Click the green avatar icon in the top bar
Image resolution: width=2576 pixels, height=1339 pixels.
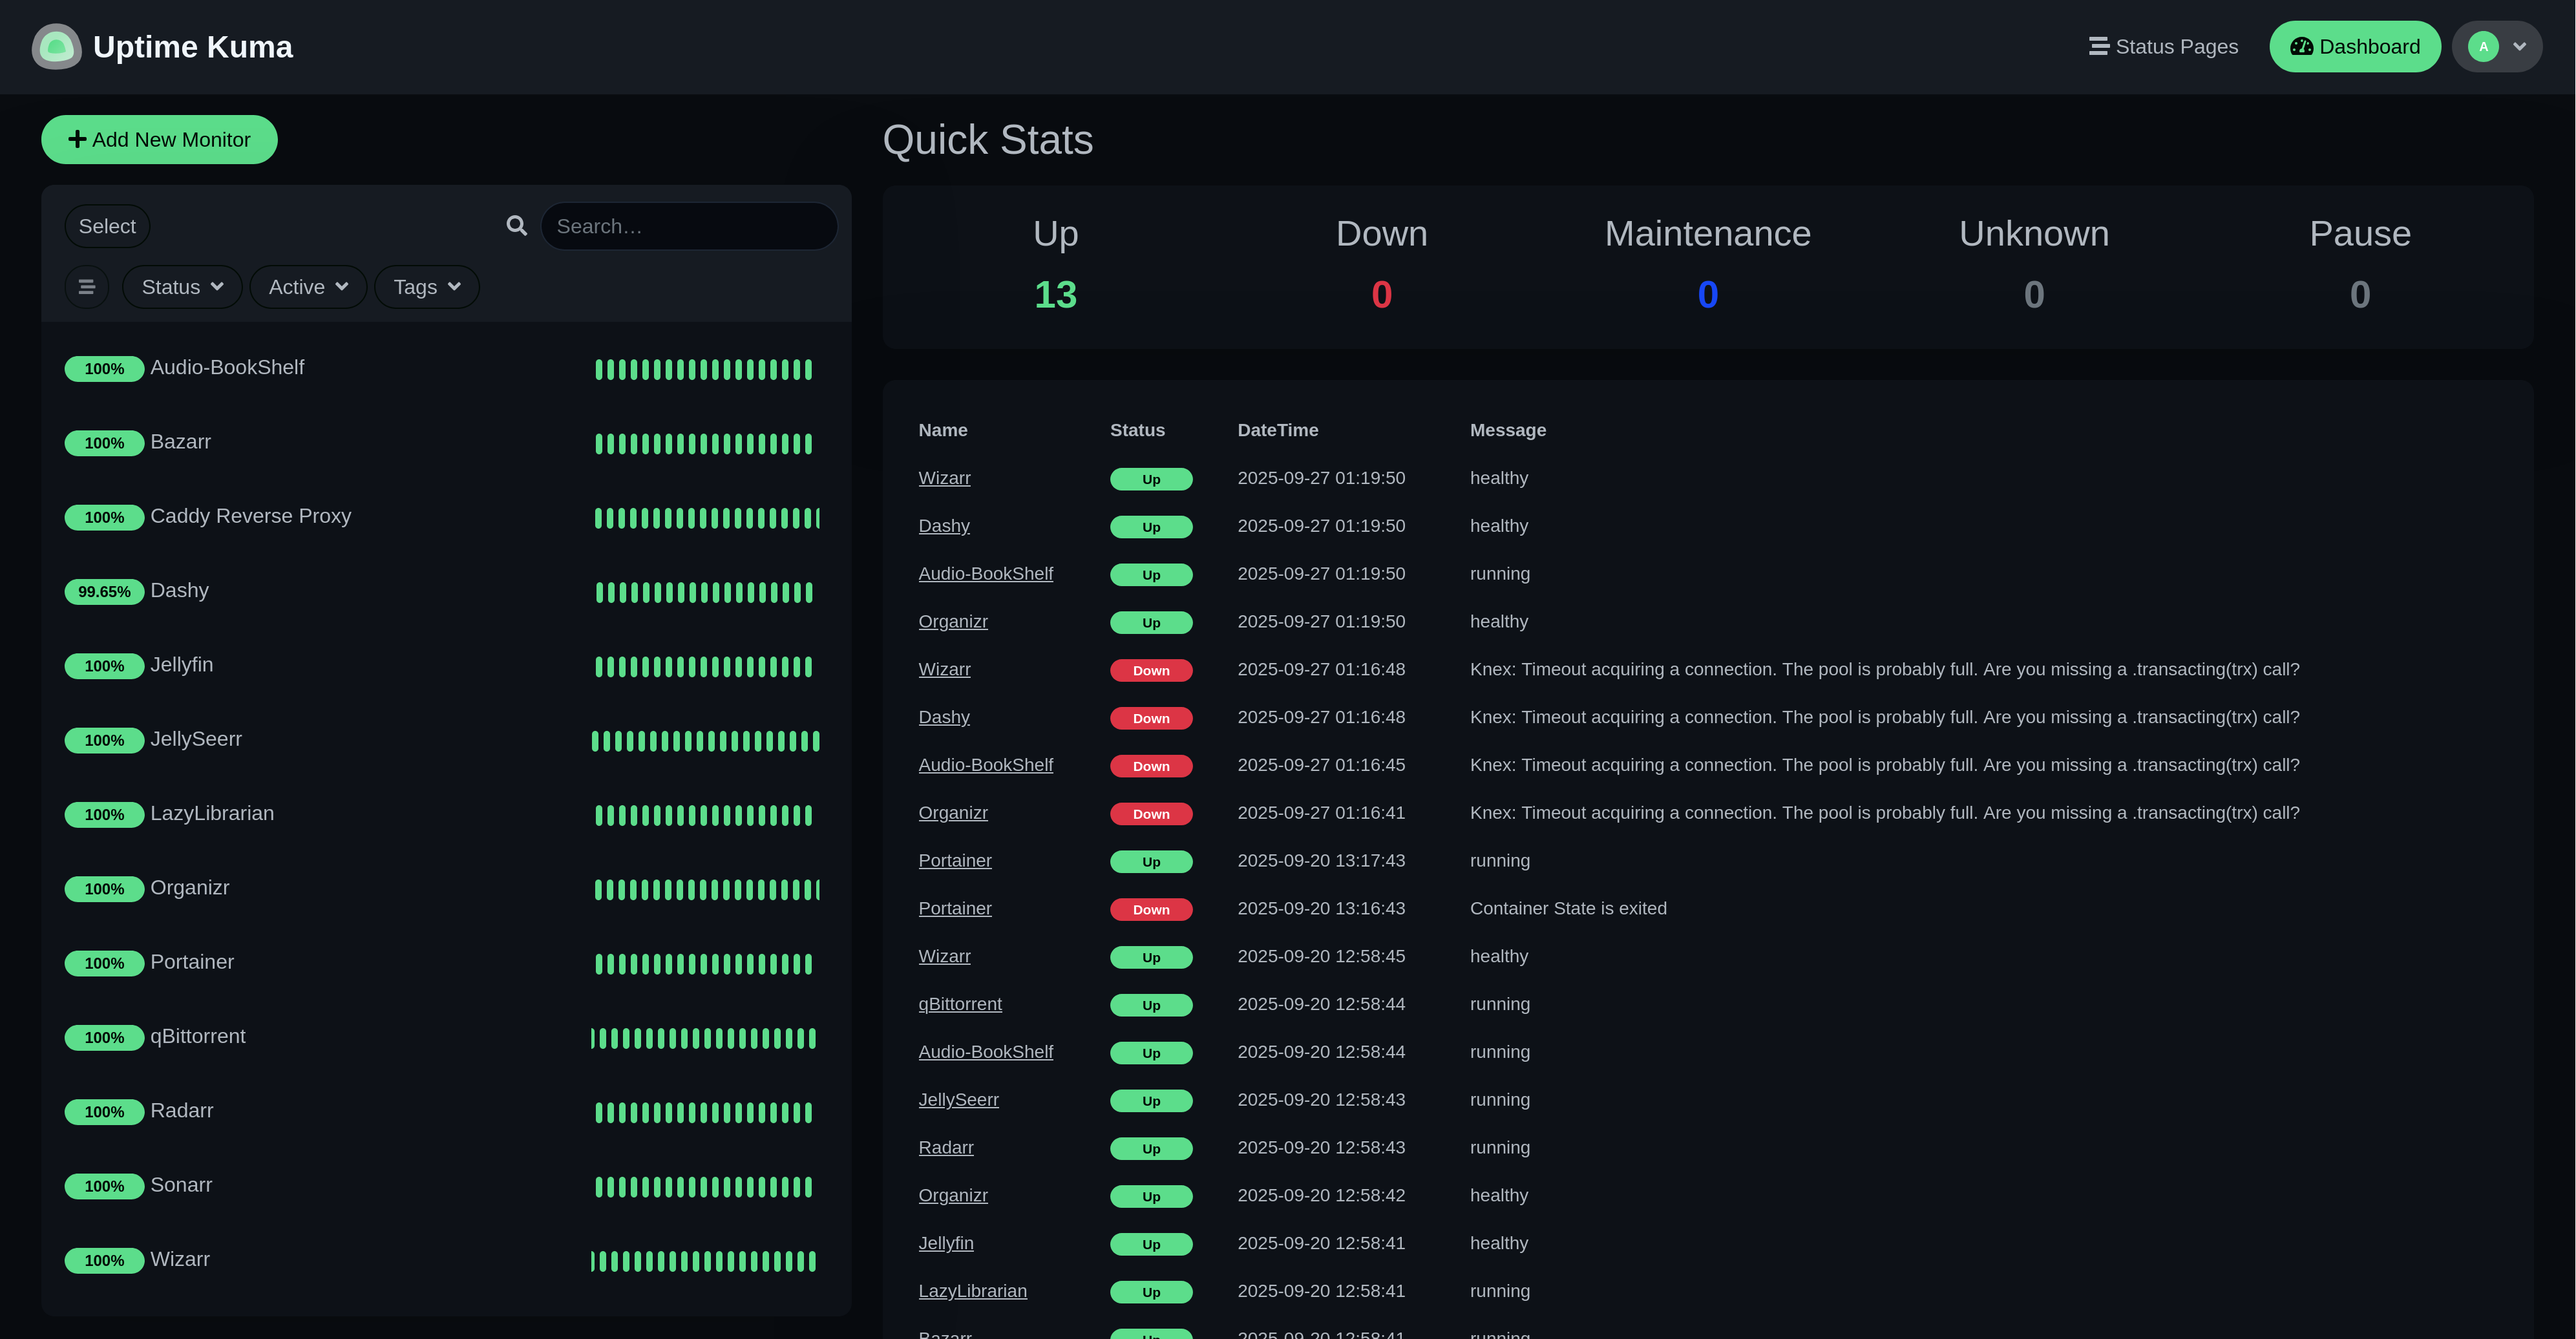[x=2482, y=46]
